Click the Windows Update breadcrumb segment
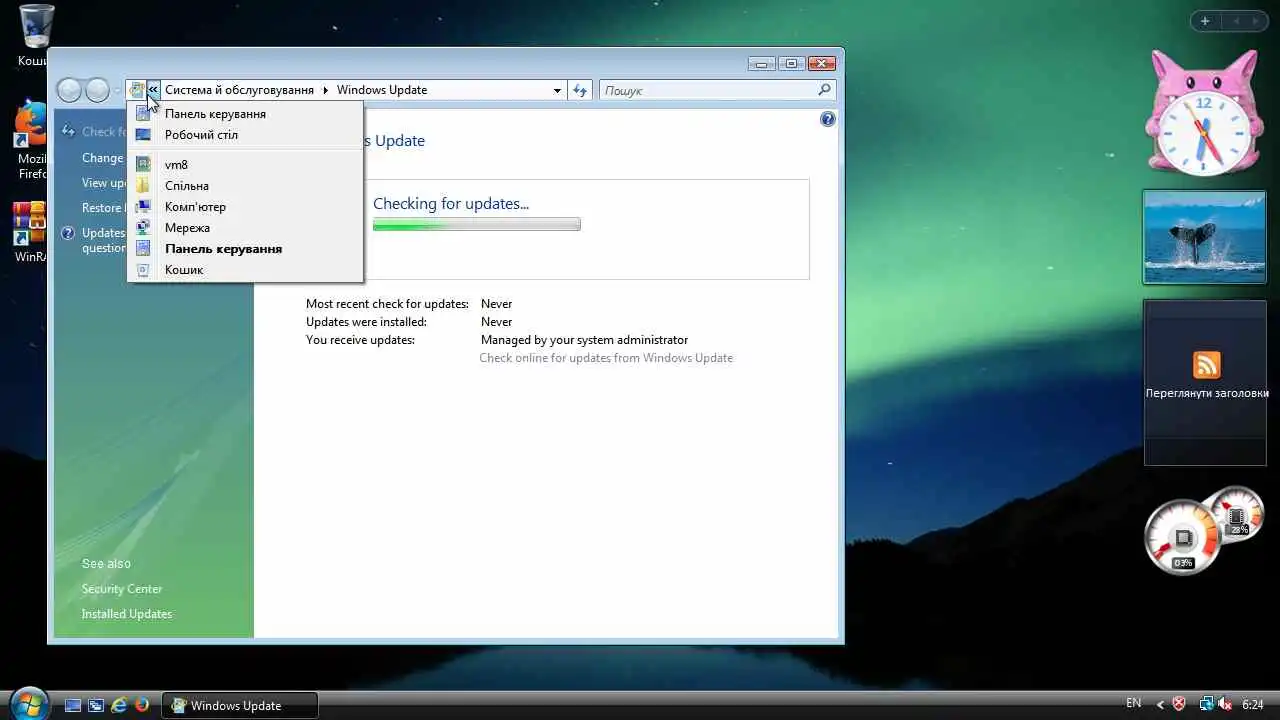 coord(382,90)
